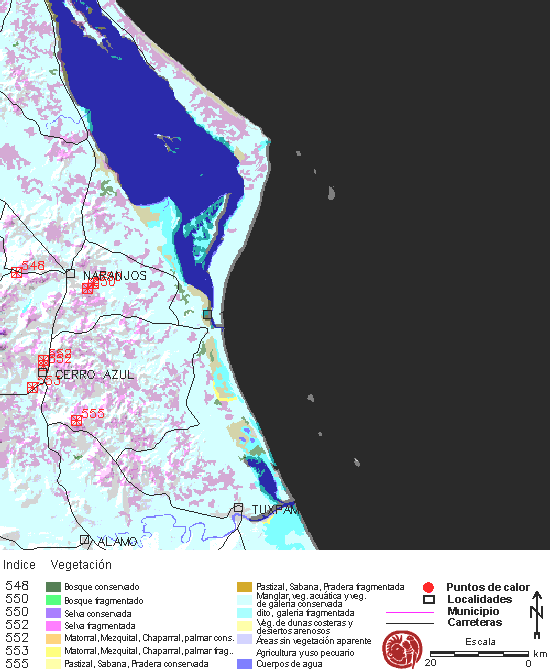Click the CERRO AZUL town label
Image resolution: width=550 pixels, height=670 pixels.
(x=94, y=375)
